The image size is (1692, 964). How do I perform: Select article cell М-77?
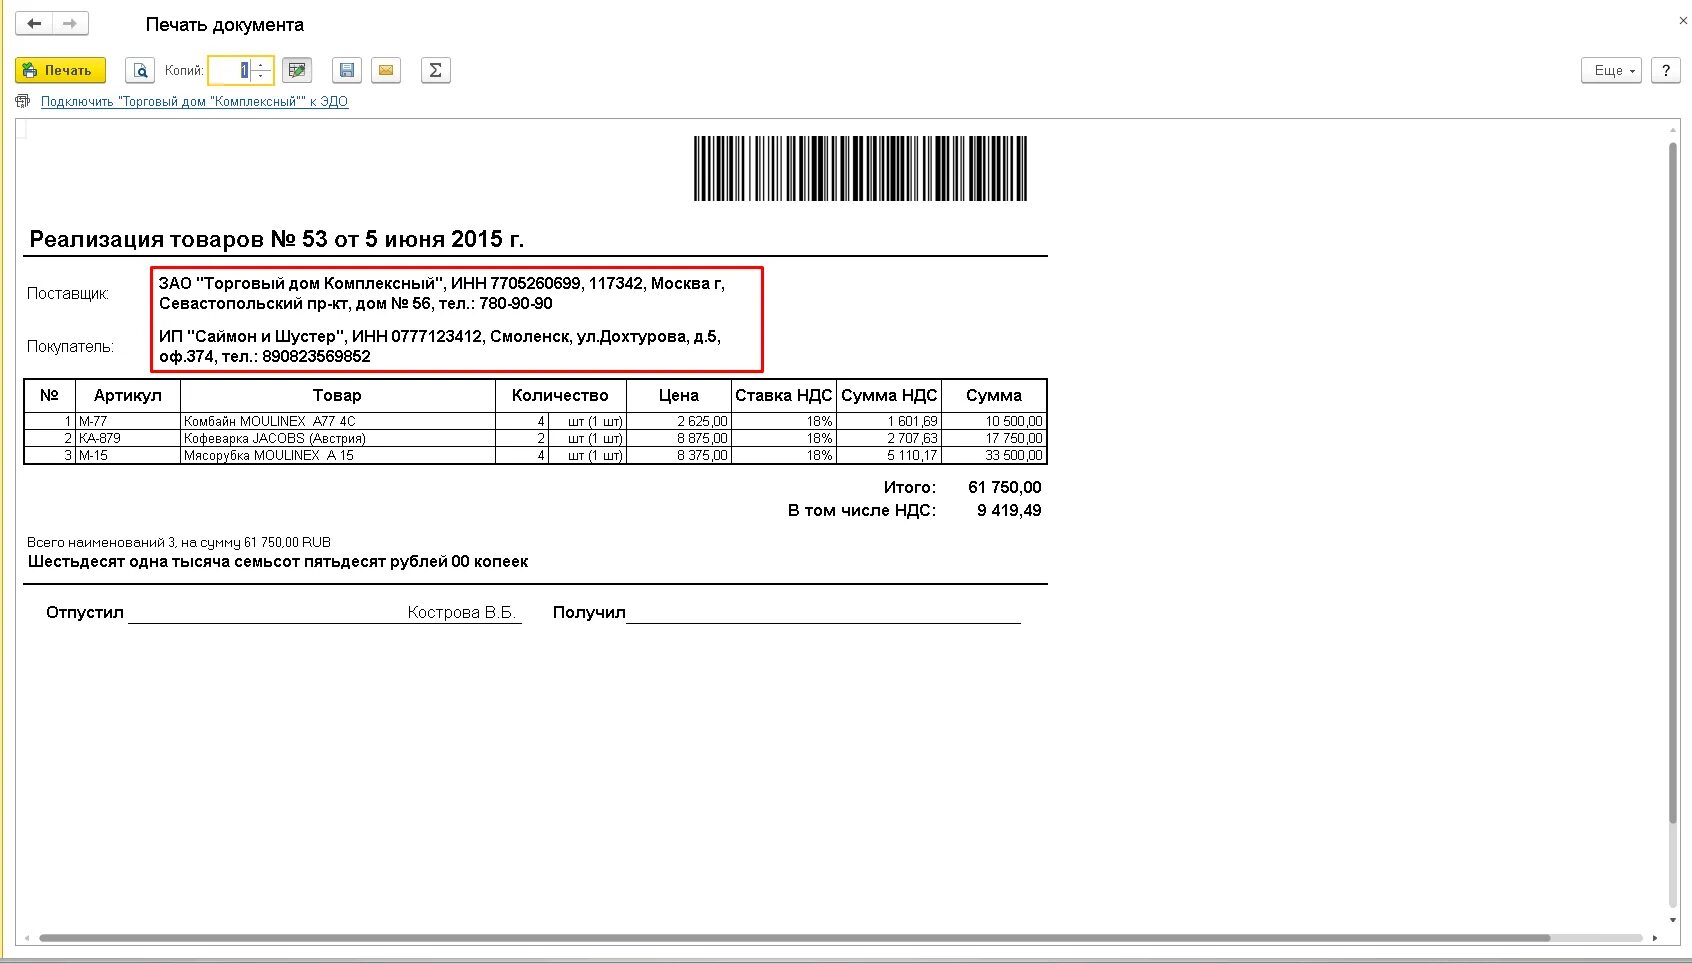point(127,421)
